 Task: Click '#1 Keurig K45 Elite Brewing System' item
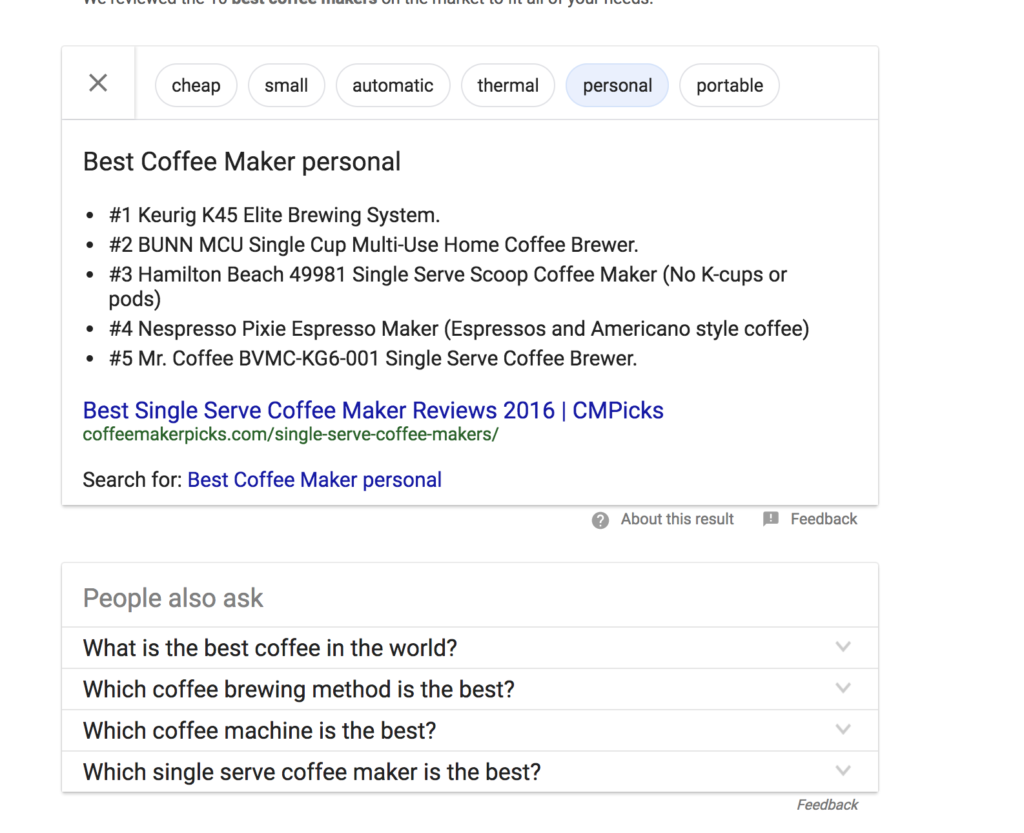(274, 215)
